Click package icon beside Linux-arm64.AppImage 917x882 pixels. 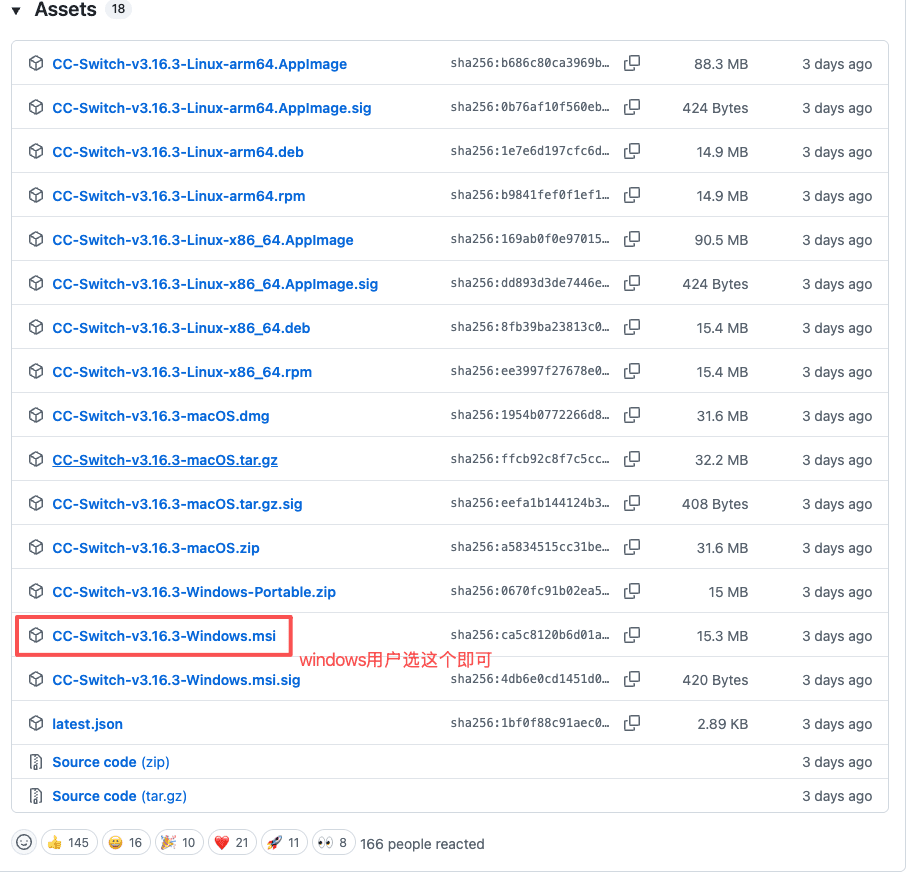point(36,63)
